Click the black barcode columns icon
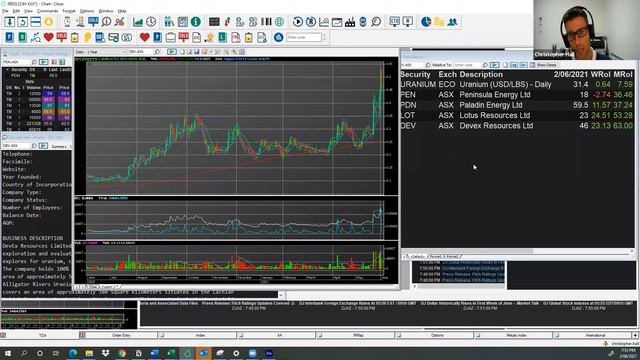The image size is (640, 360). [x=266, y=22]
